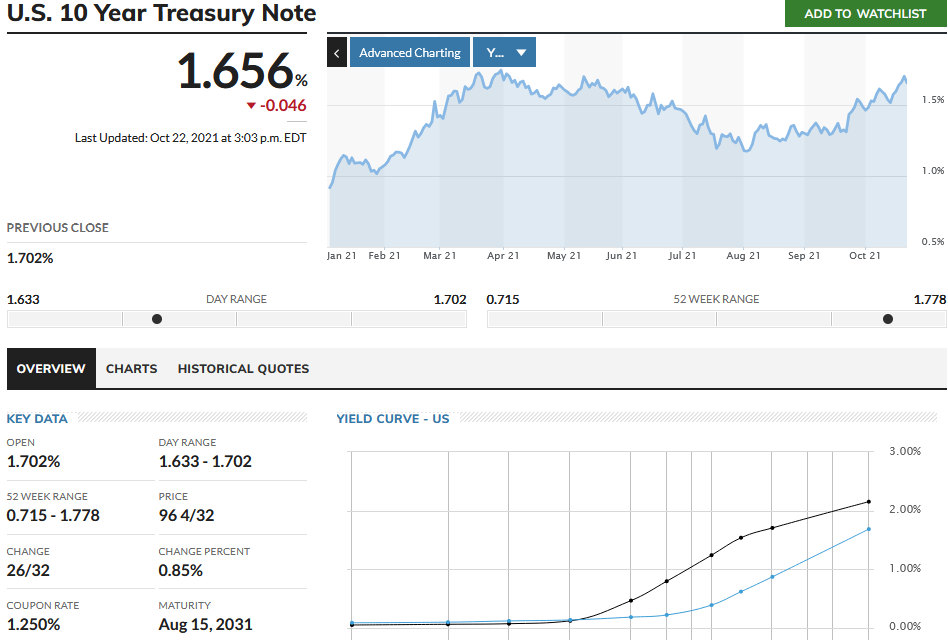Click the 52 Week Range marker dot
The height and width of the screenshot is (640, 948).
[x=888, y=319]
